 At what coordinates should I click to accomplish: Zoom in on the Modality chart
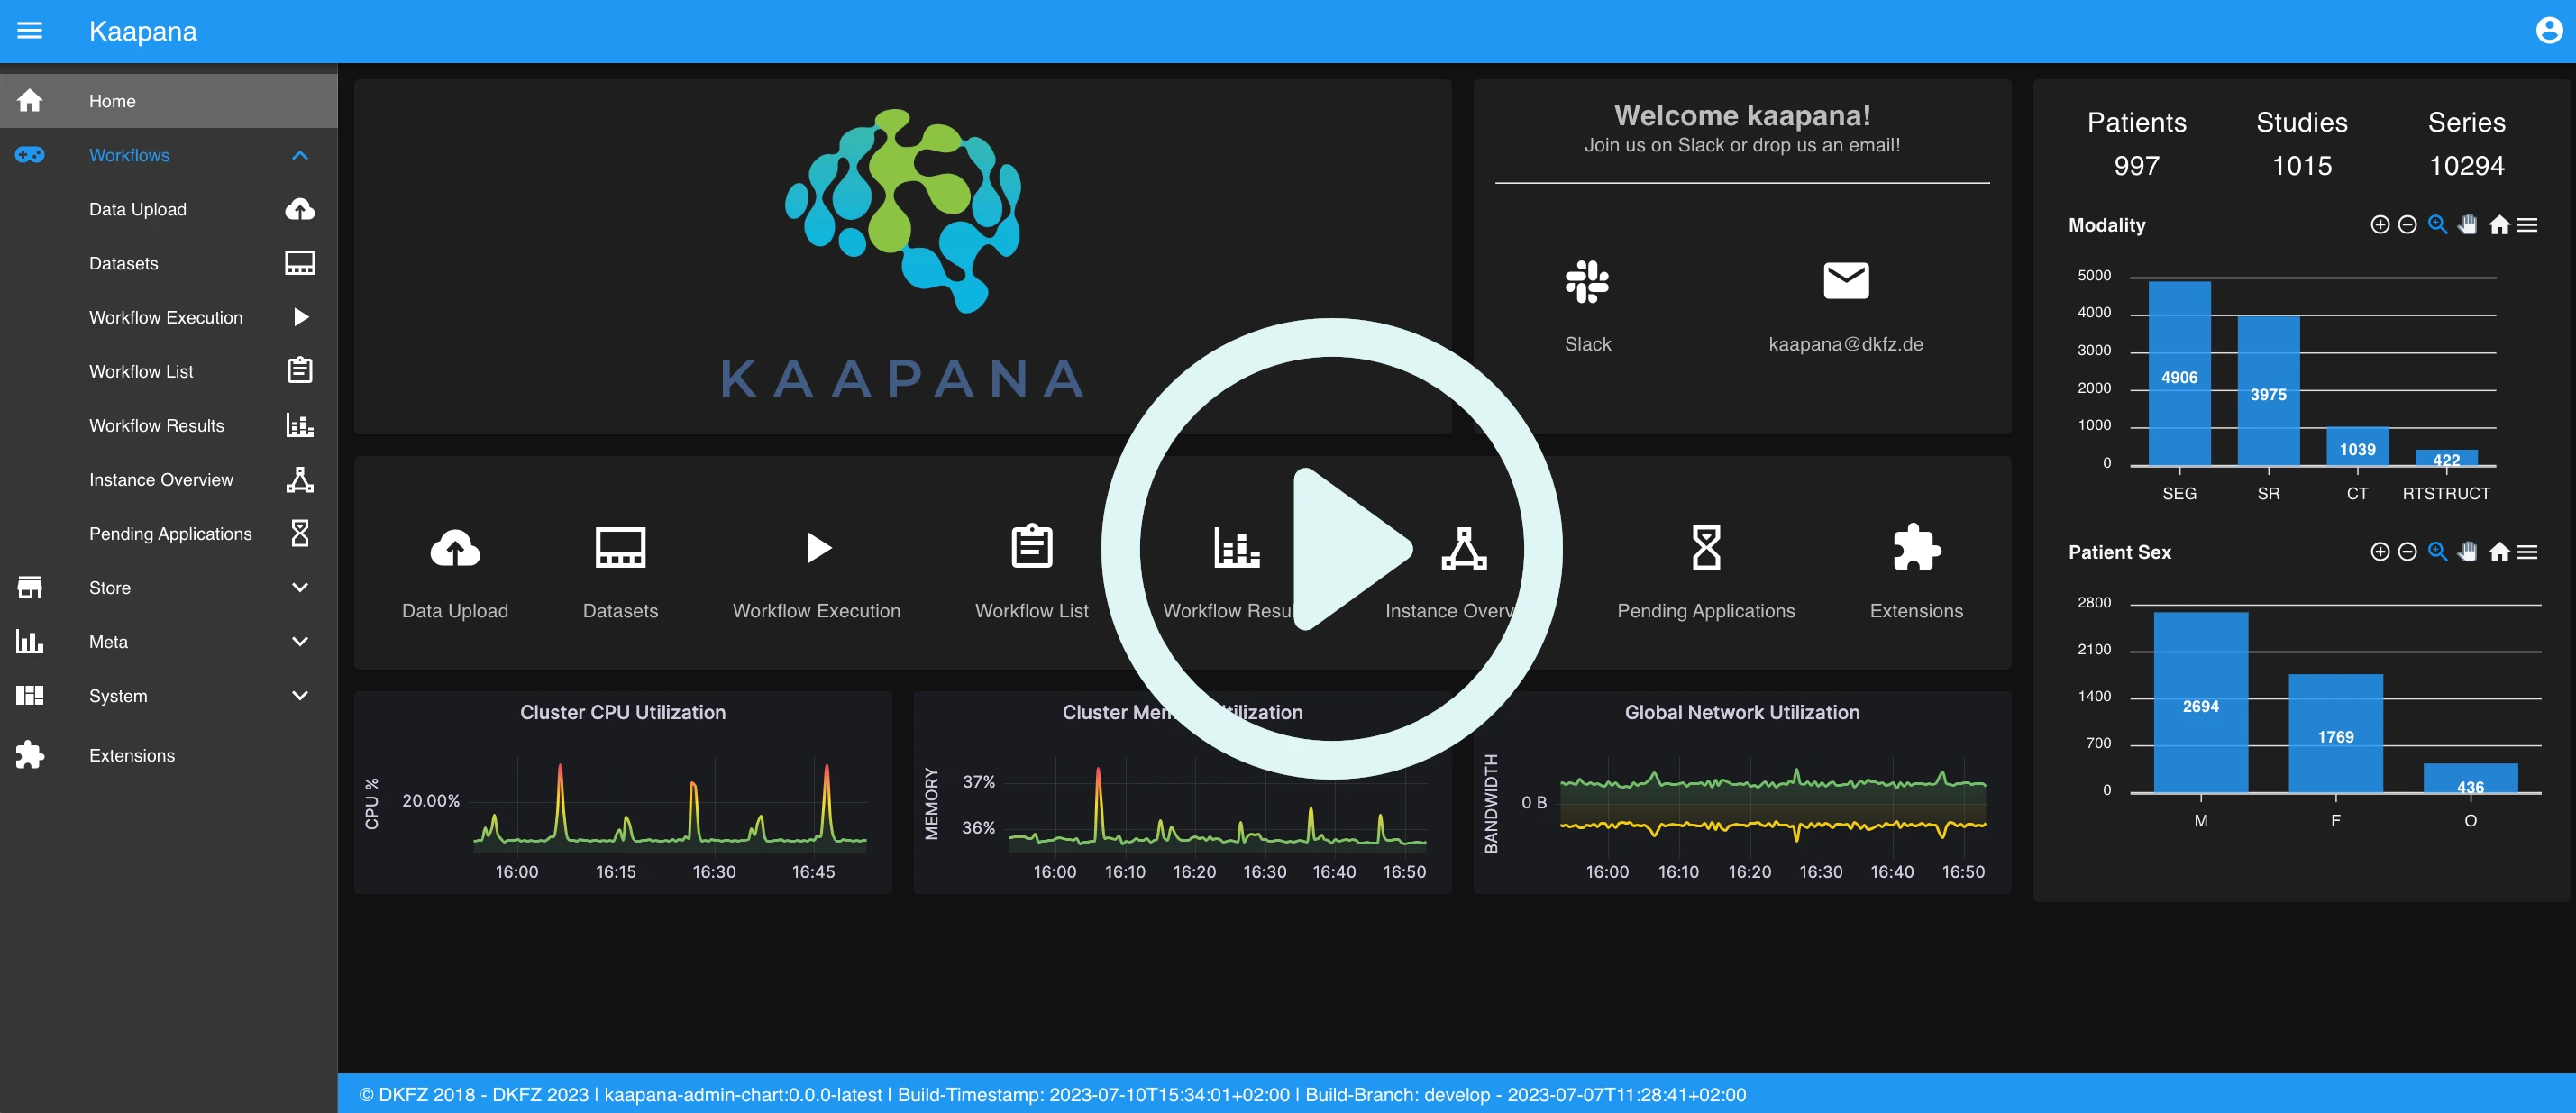click(x=2380, y=225)
